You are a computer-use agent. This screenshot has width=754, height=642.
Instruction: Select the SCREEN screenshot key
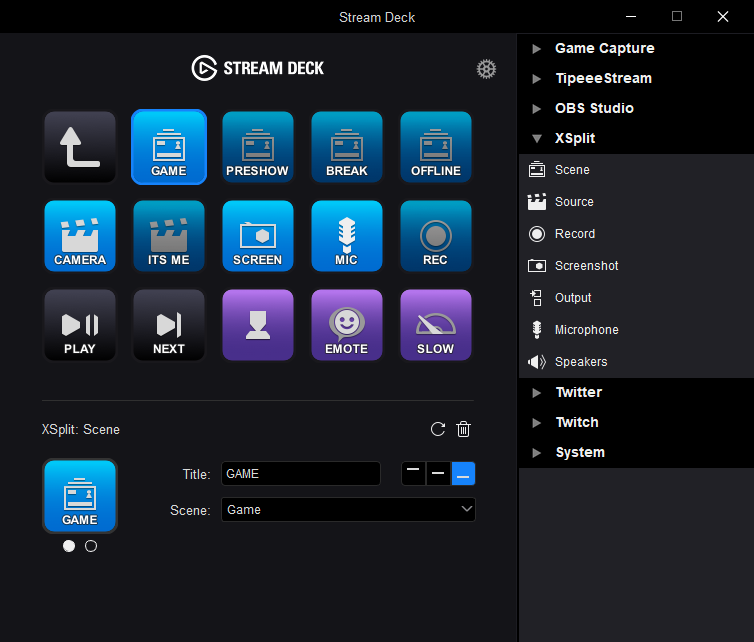coord(258,236)
